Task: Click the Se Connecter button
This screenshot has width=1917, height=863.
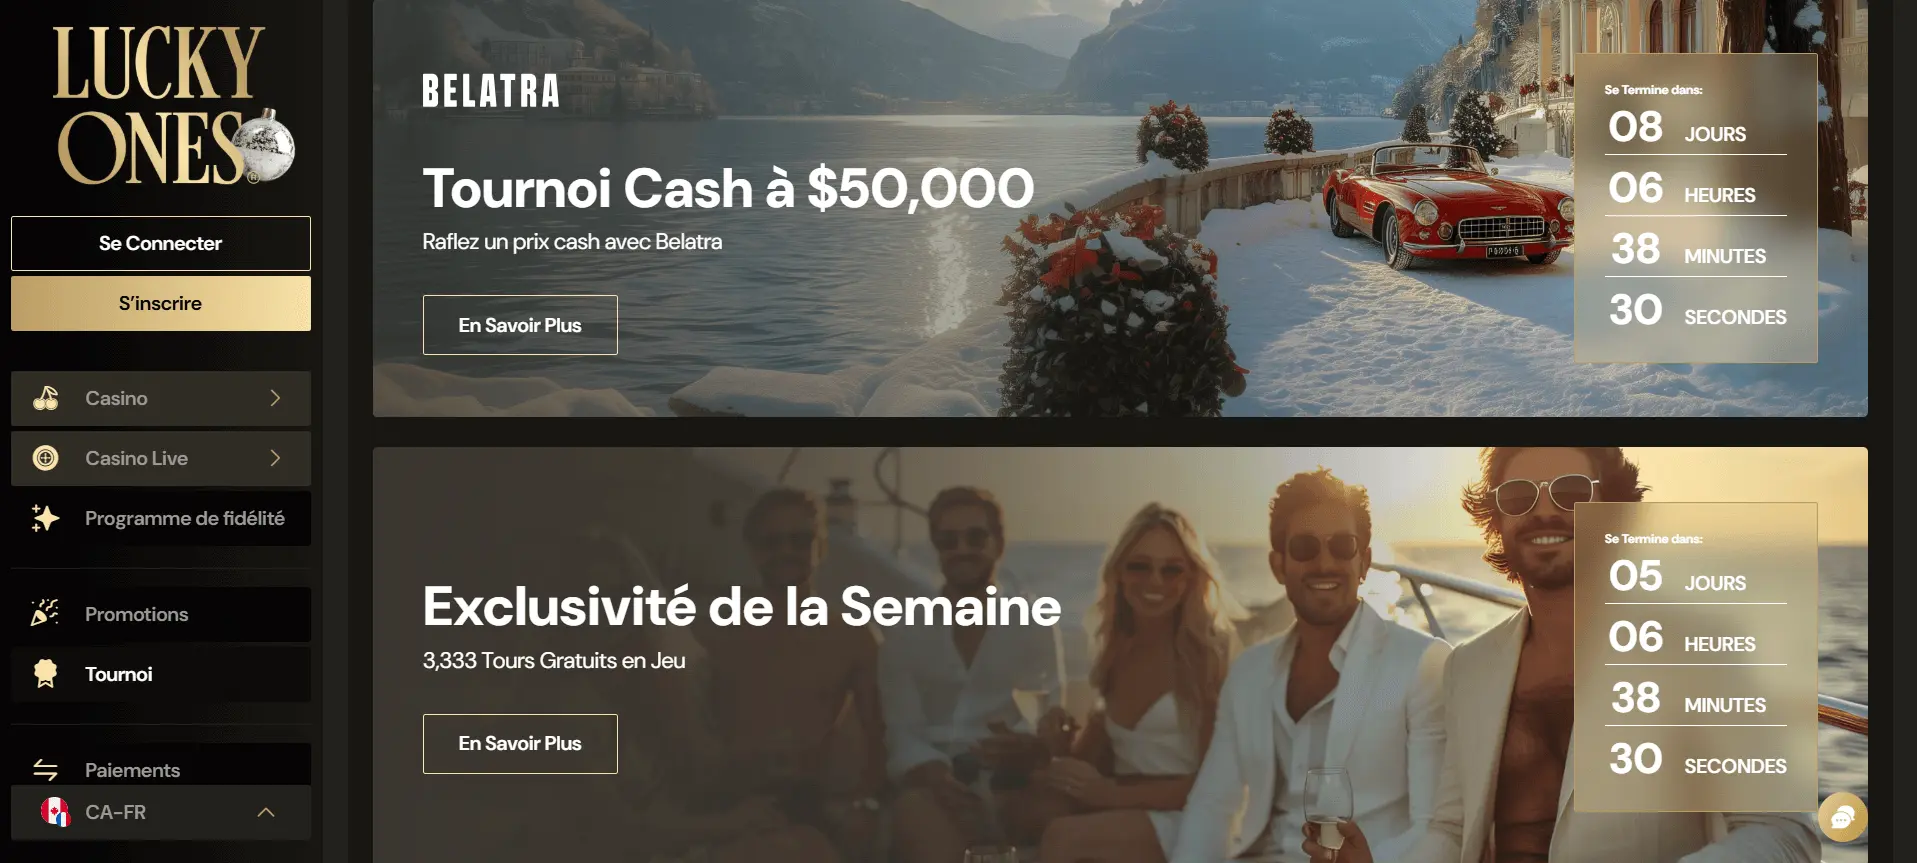Action: (x=161, y=243)
